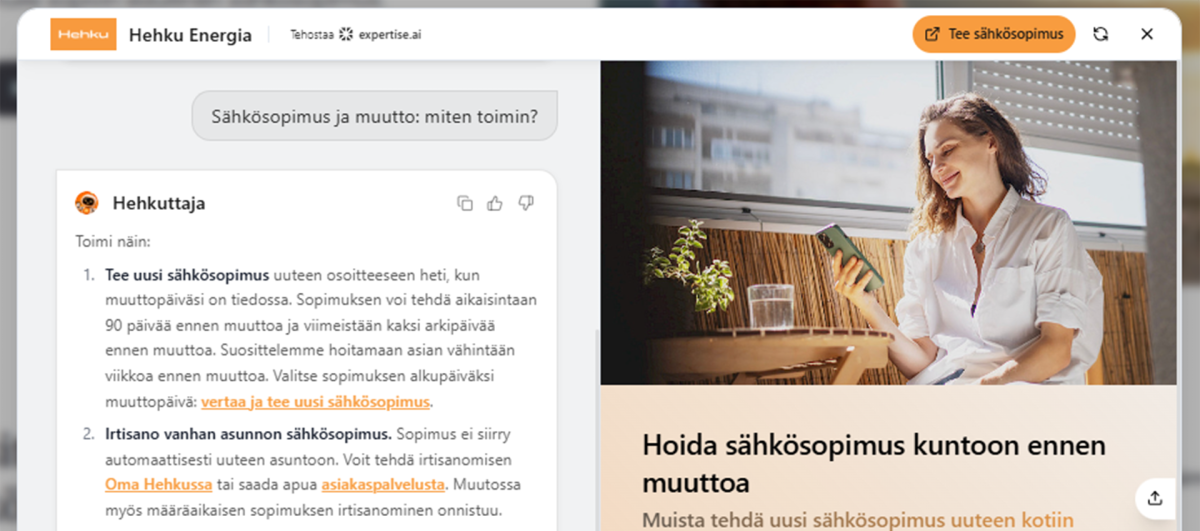
Task: Give thumbs up to the answer
Action: pos(495,203)
